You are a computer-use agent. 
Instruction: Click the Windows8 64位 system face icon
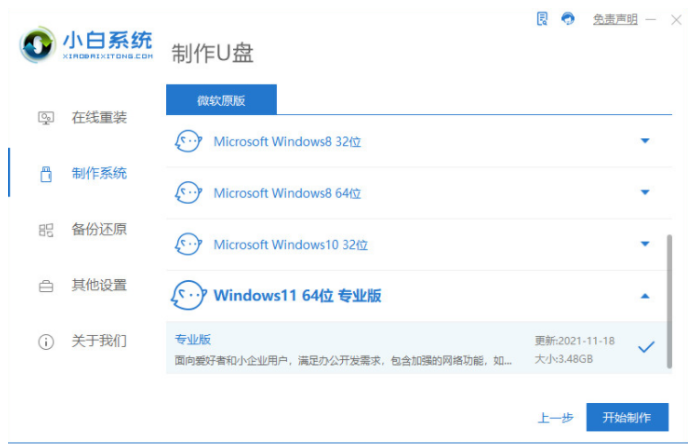(x=187, y=193)
